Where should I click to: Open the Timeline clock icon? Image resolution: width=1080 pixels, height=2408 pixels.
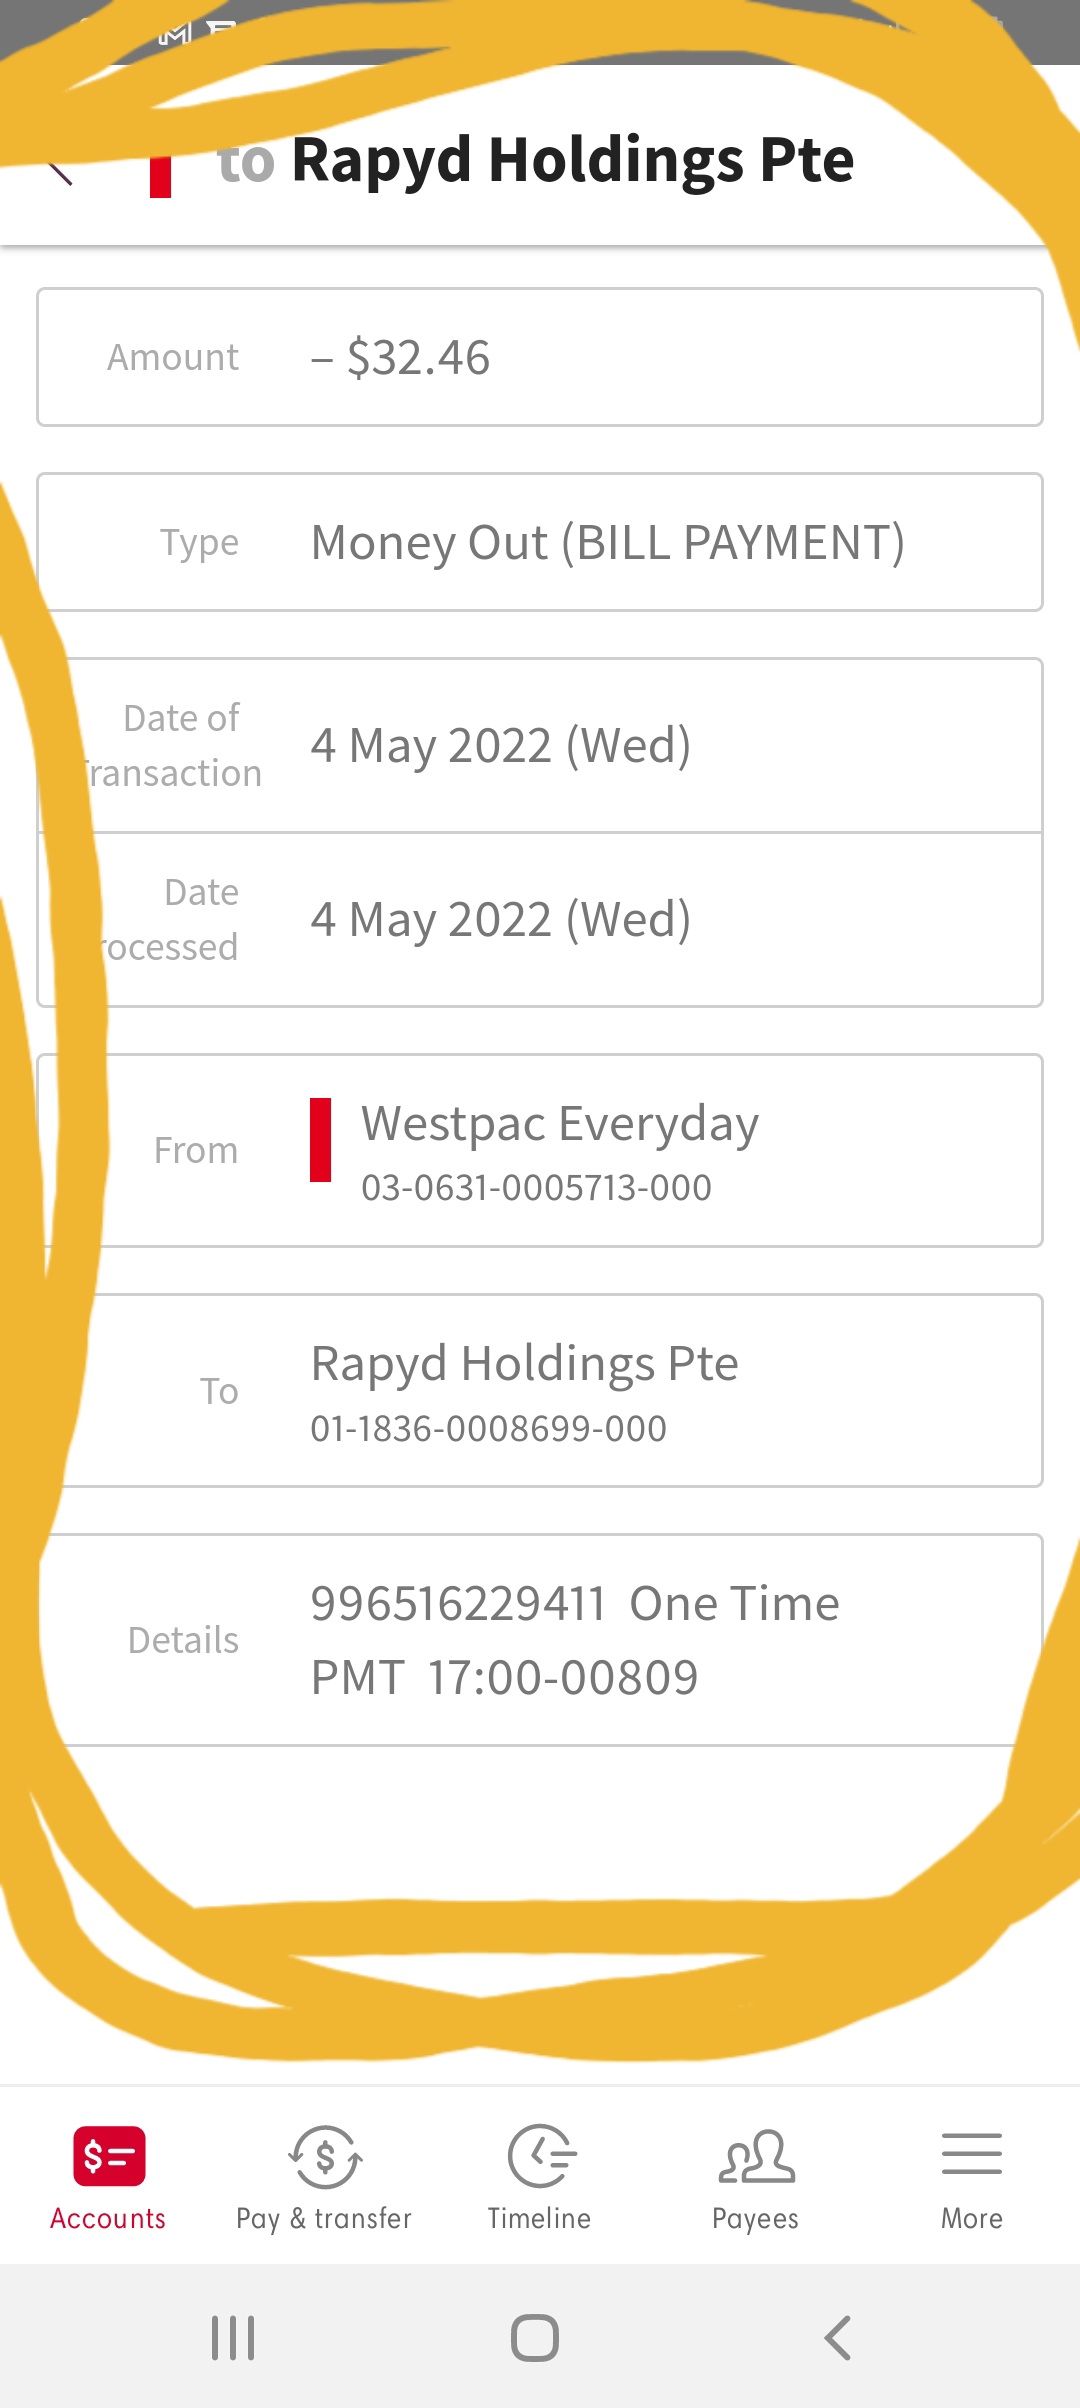tap(540, 2155)
